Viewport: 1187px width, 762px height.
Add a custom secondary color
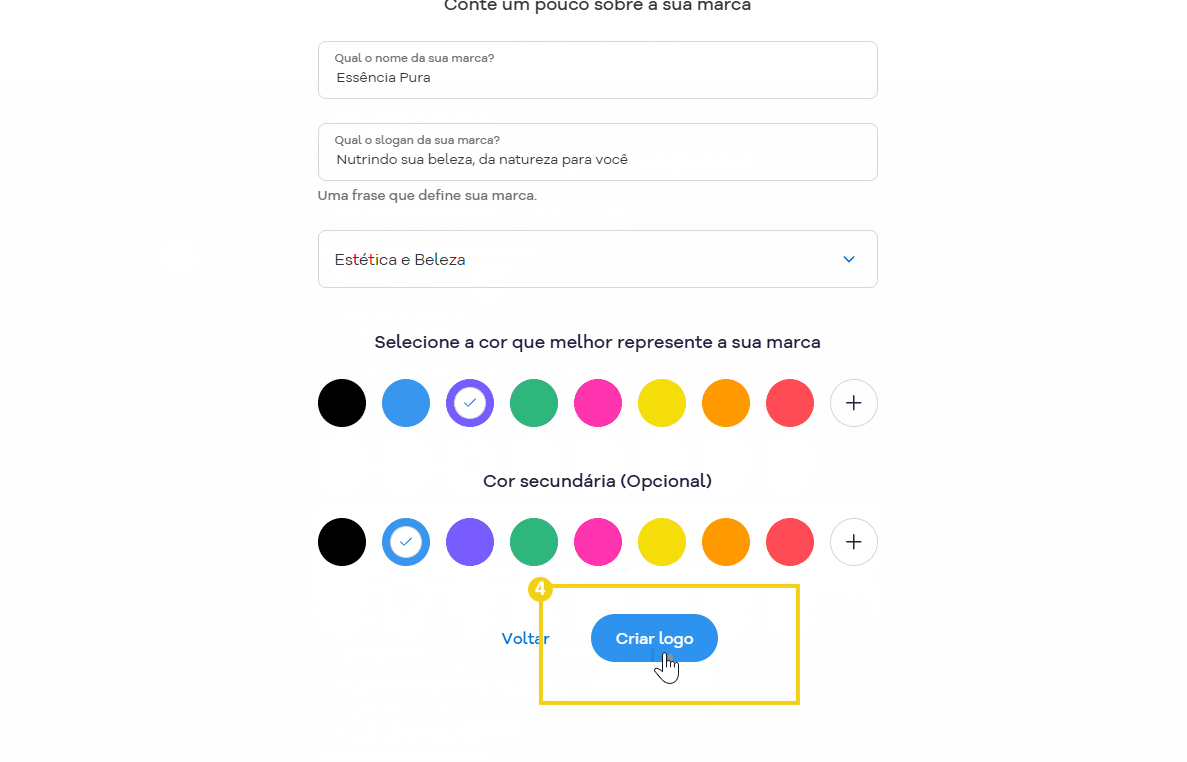[853, 542]
